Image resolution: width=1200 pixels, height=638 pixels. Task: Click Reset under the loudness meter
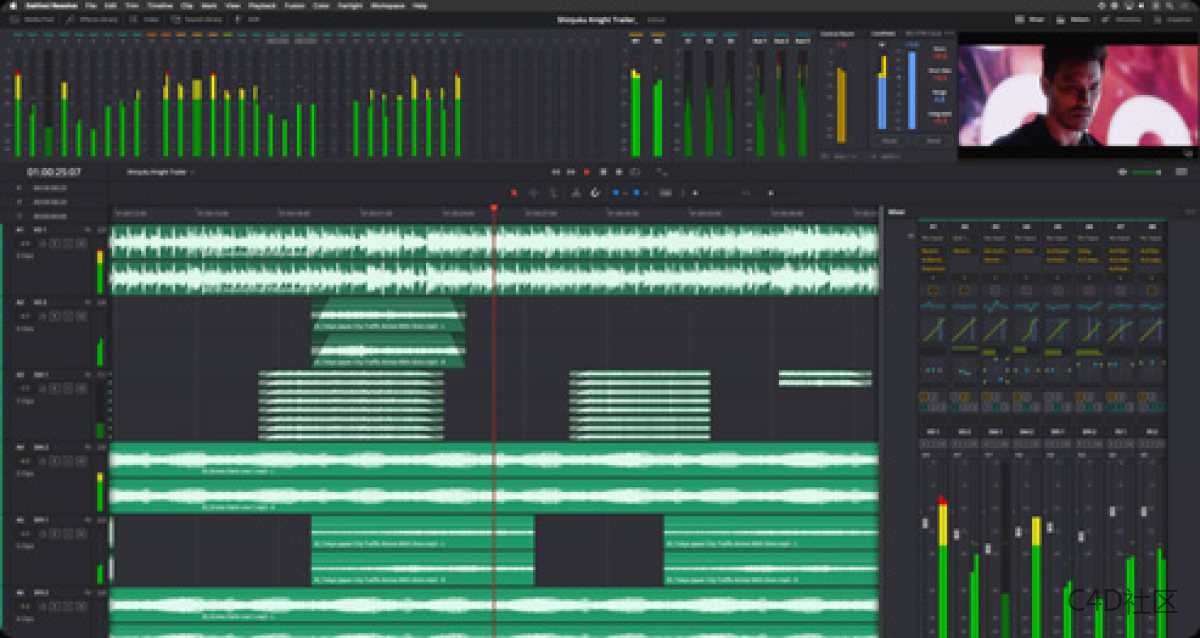point(933,142)
